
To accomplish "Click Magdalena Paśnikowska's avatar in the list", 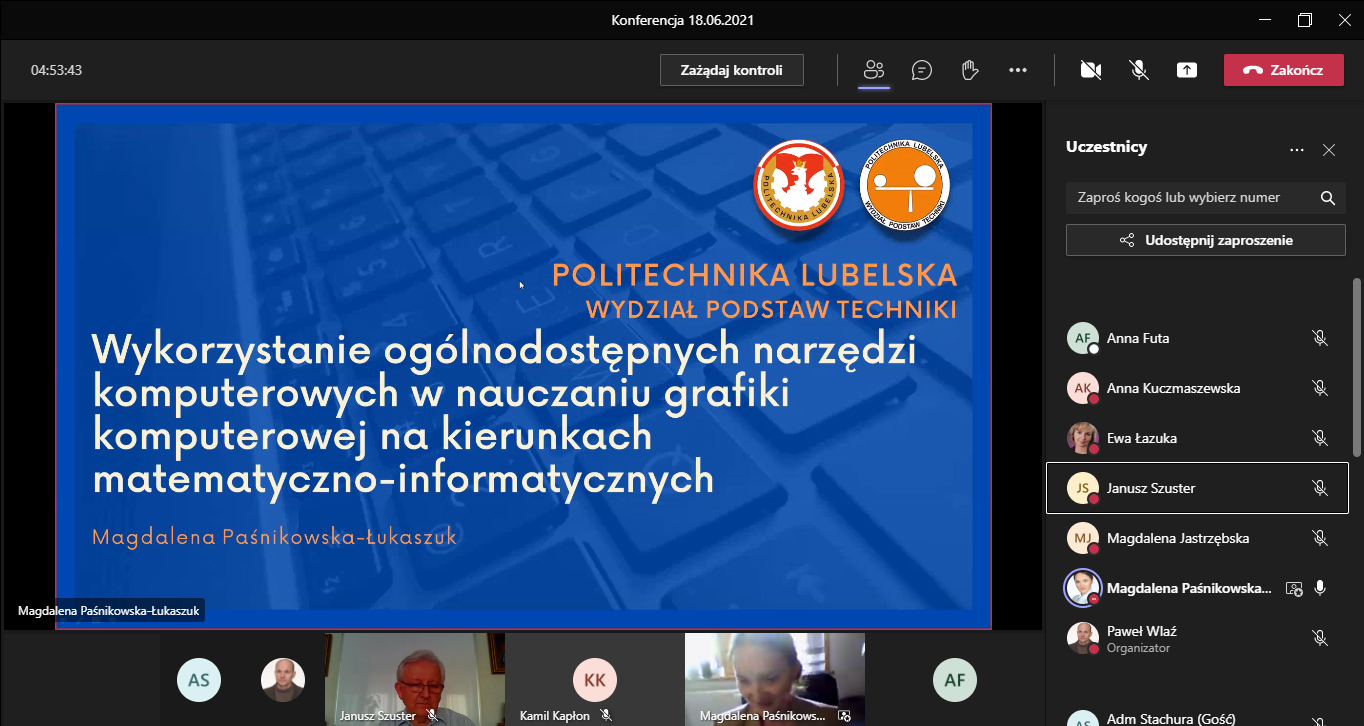I will click(x=1083, y=588).
